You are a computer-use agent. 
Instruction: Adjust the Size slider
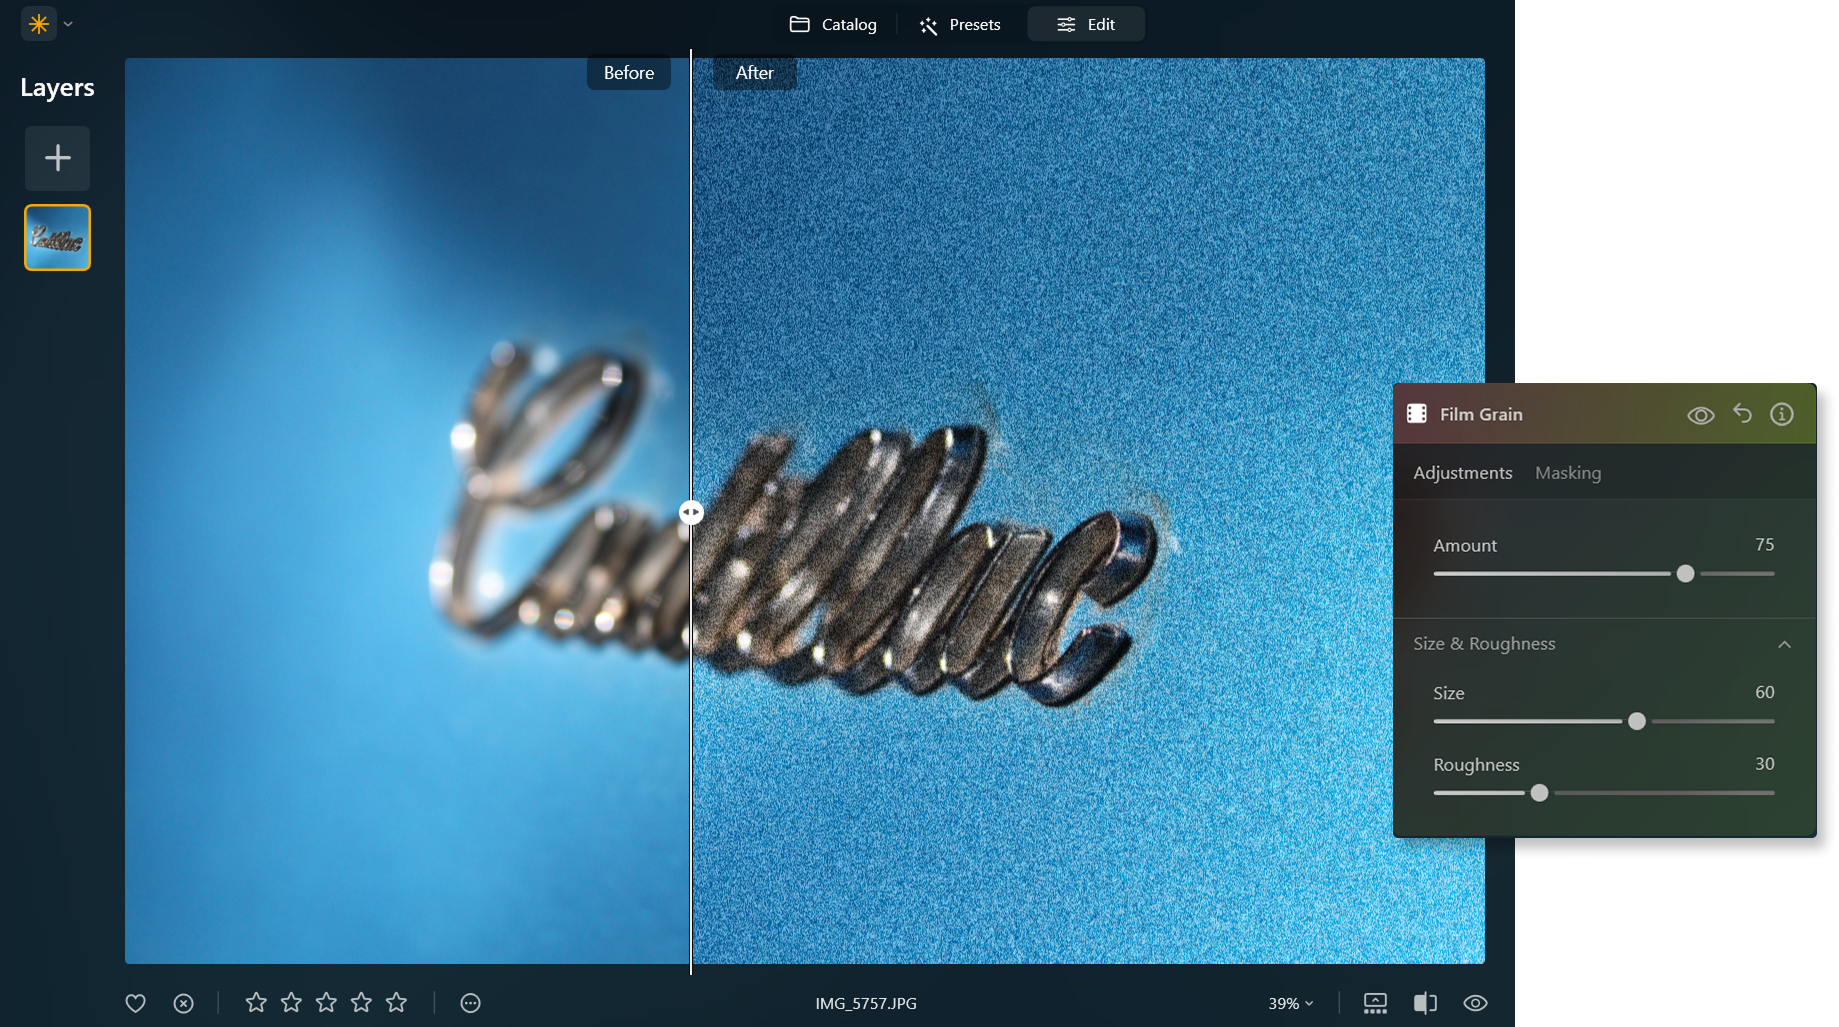coord(1636,721)
